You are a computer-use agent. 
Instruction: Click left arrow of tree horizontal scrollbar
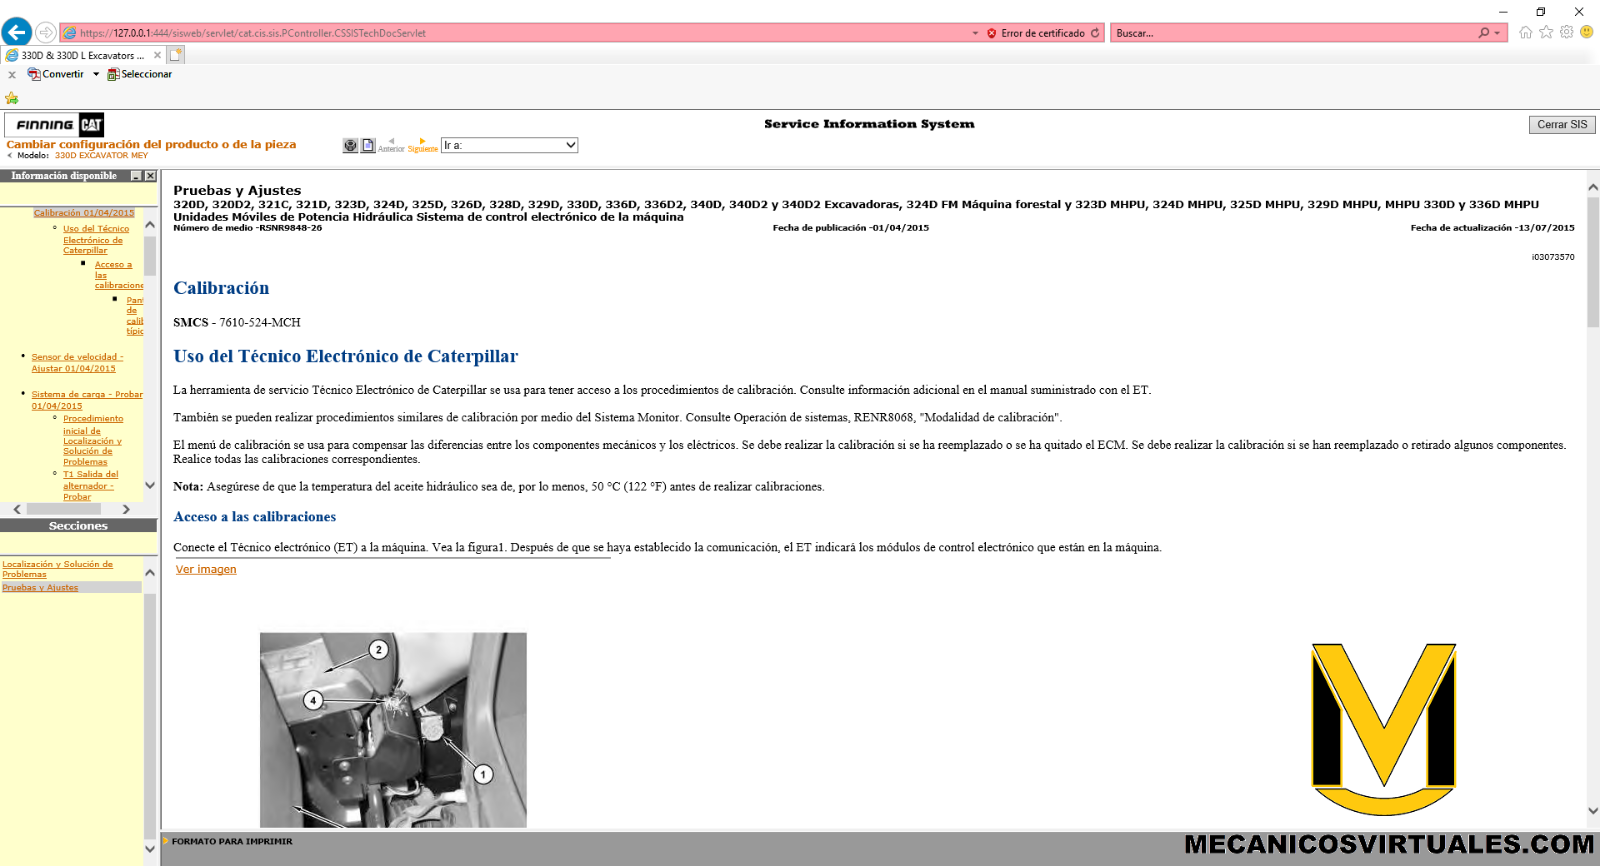point(17,509)
